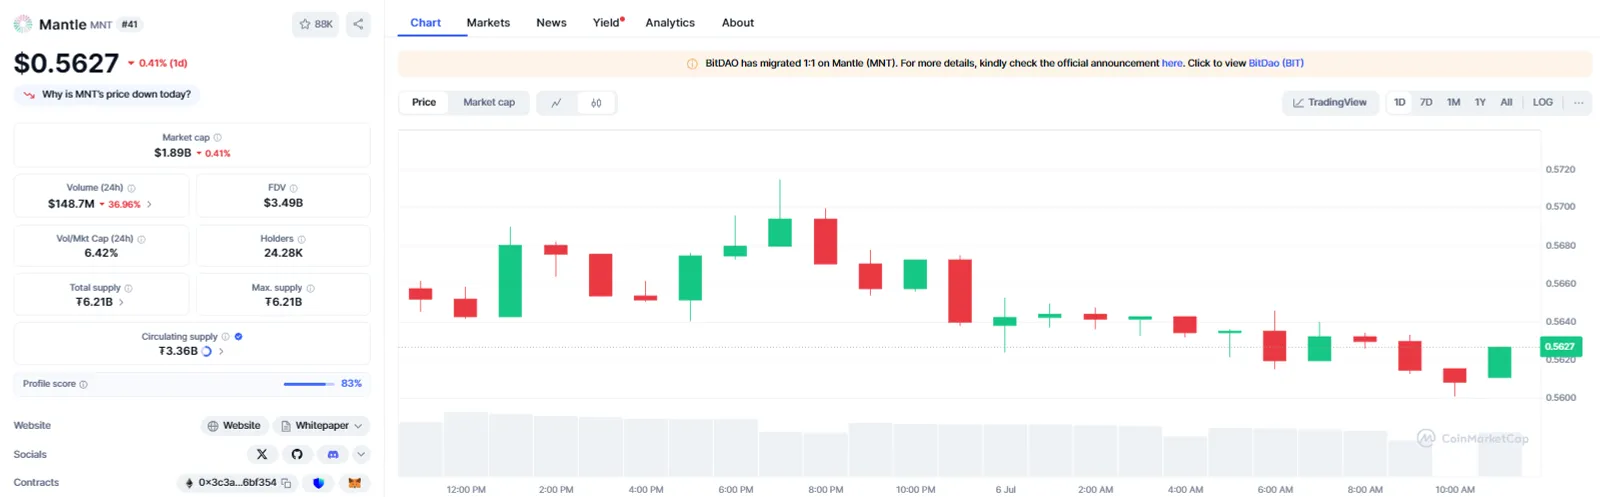Screen dimensions: 1600x497
Task: Click Volume (24h) info icon
Action: point(131,188)
